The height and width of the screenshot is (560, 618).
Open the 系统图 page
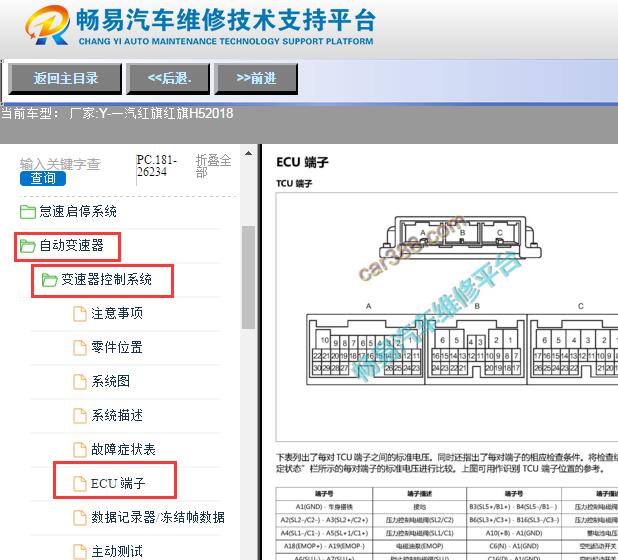click(110, 381)
